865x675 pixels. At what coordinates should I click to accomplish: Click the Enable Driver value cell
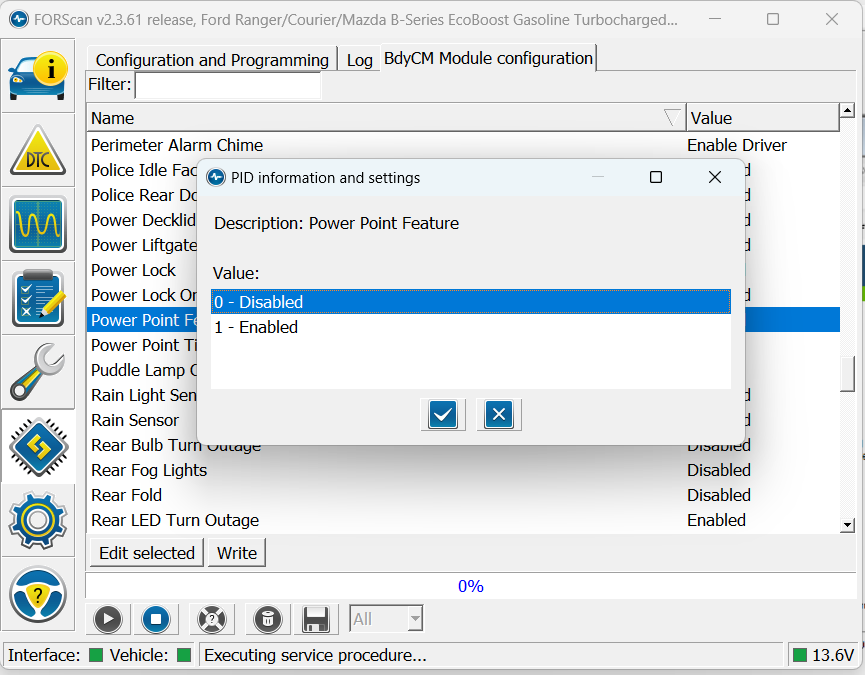[737, 145]
